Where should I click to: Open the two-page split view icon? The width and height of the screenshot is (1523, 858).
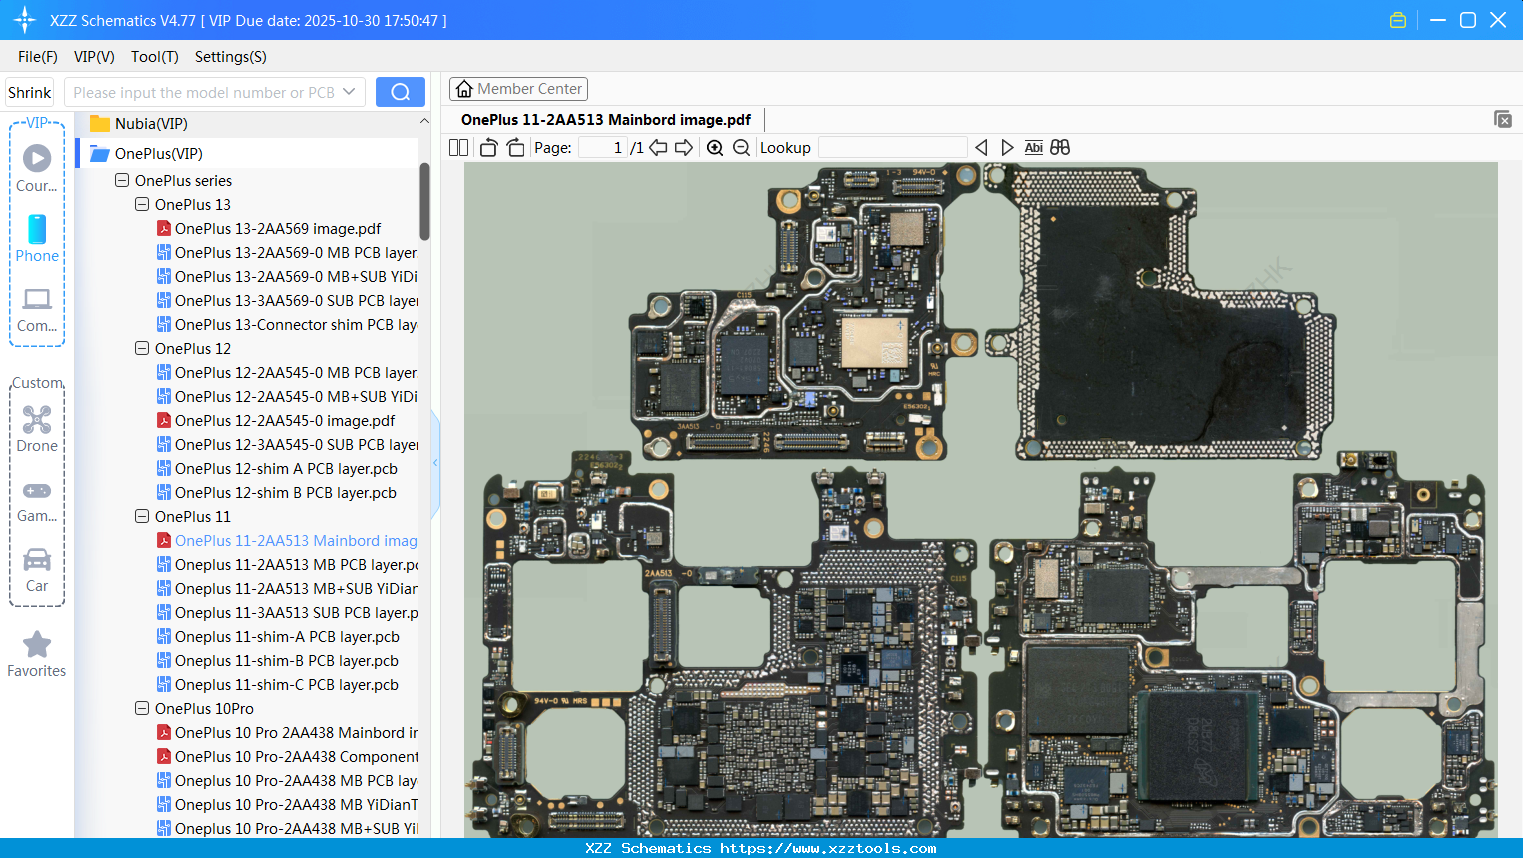[458, 147]
